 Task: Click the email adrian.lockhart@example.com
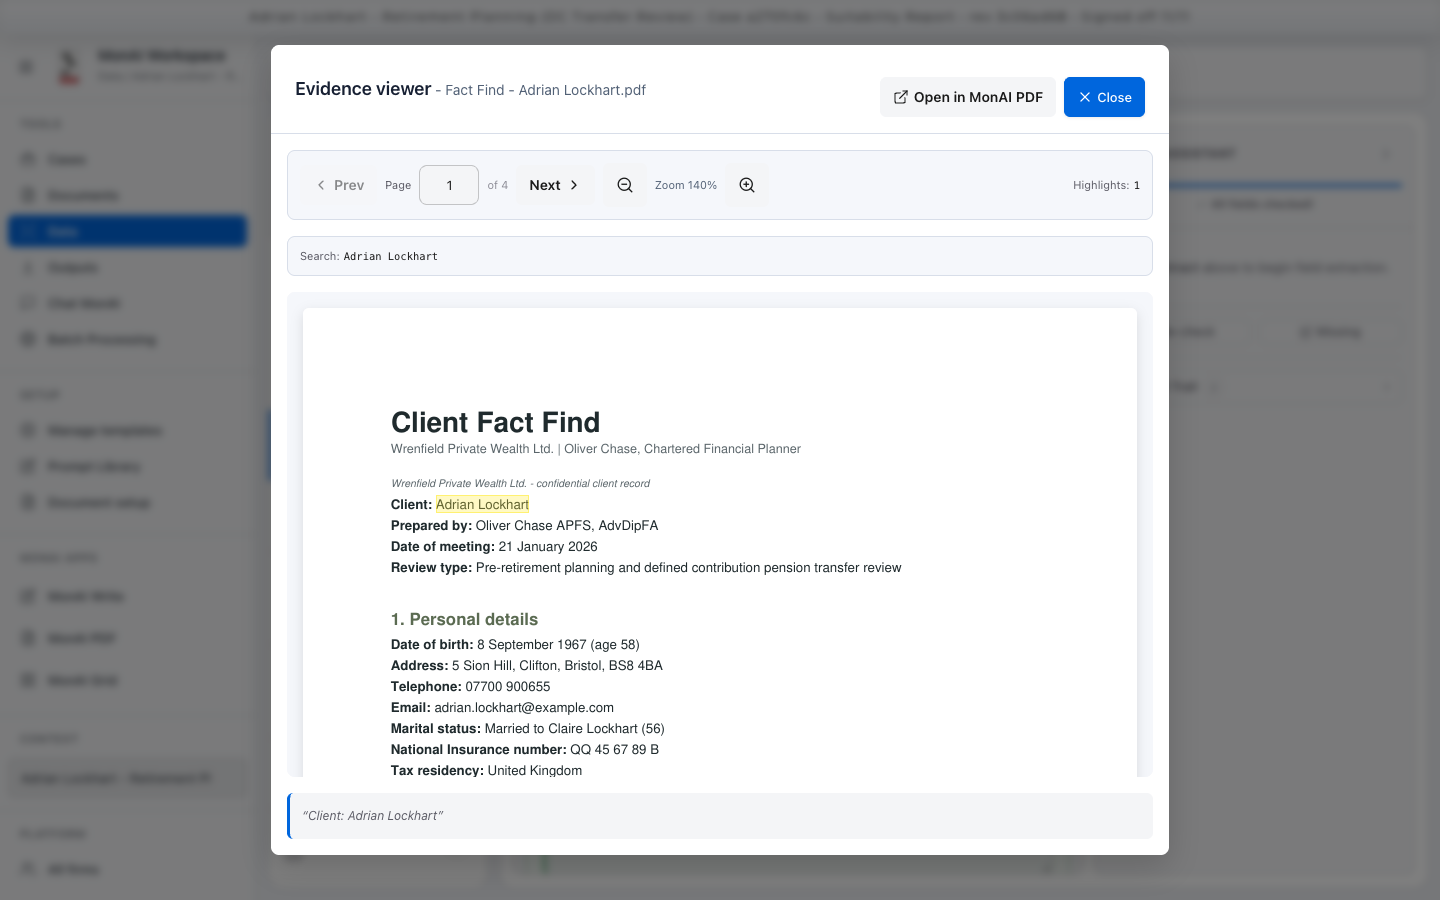tap(524, 707)
